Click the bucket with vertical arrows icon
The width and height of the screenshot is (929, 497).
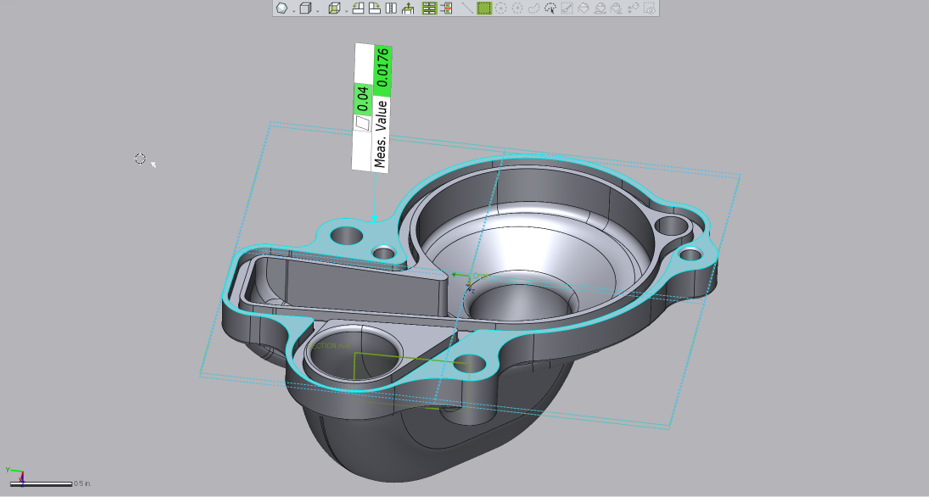pyautogui.click(x=633, y=8)
